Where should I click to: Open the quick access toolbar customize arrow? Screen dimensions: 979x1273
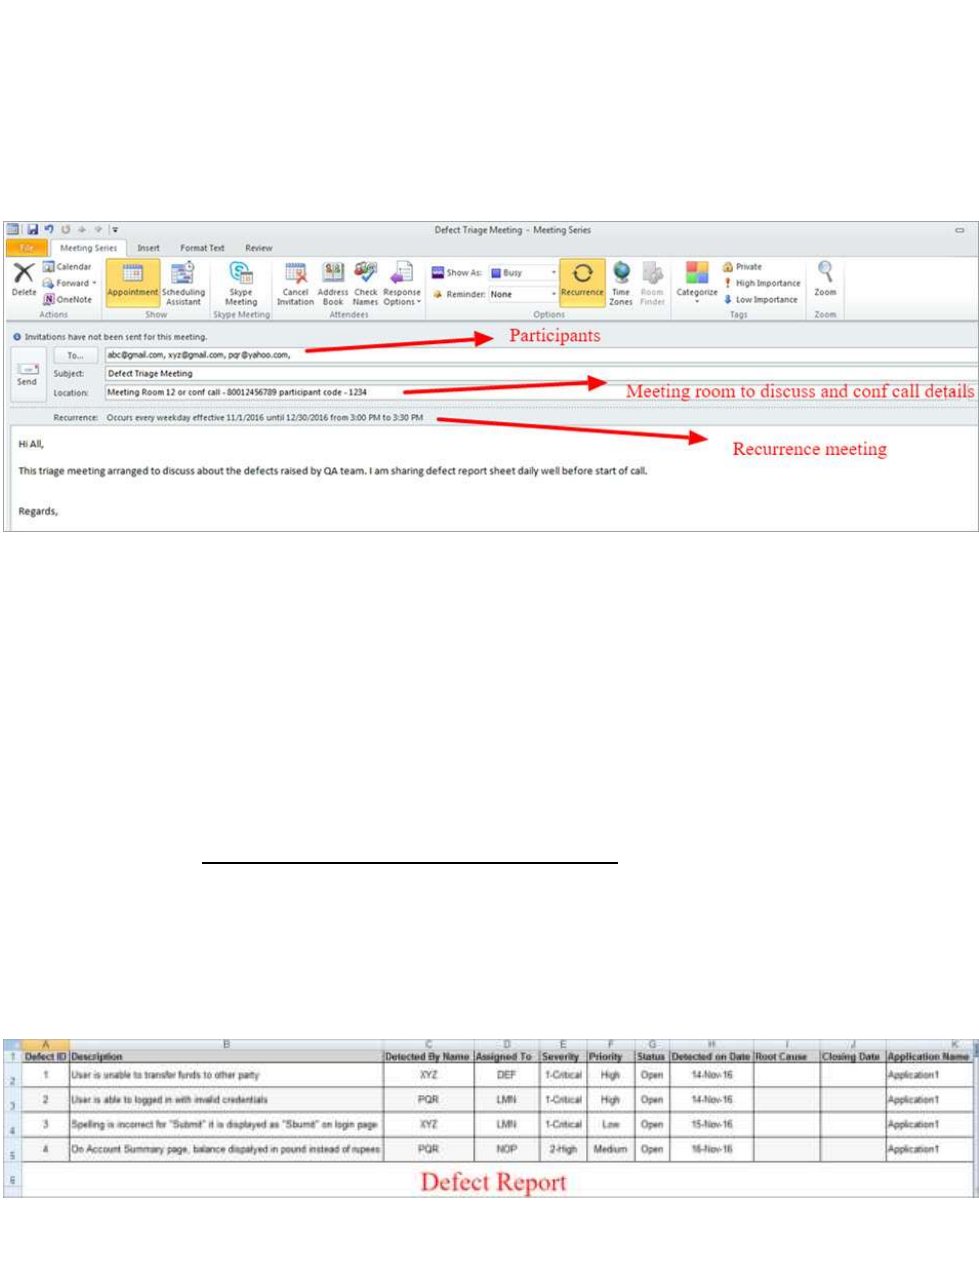coord(115,230)
